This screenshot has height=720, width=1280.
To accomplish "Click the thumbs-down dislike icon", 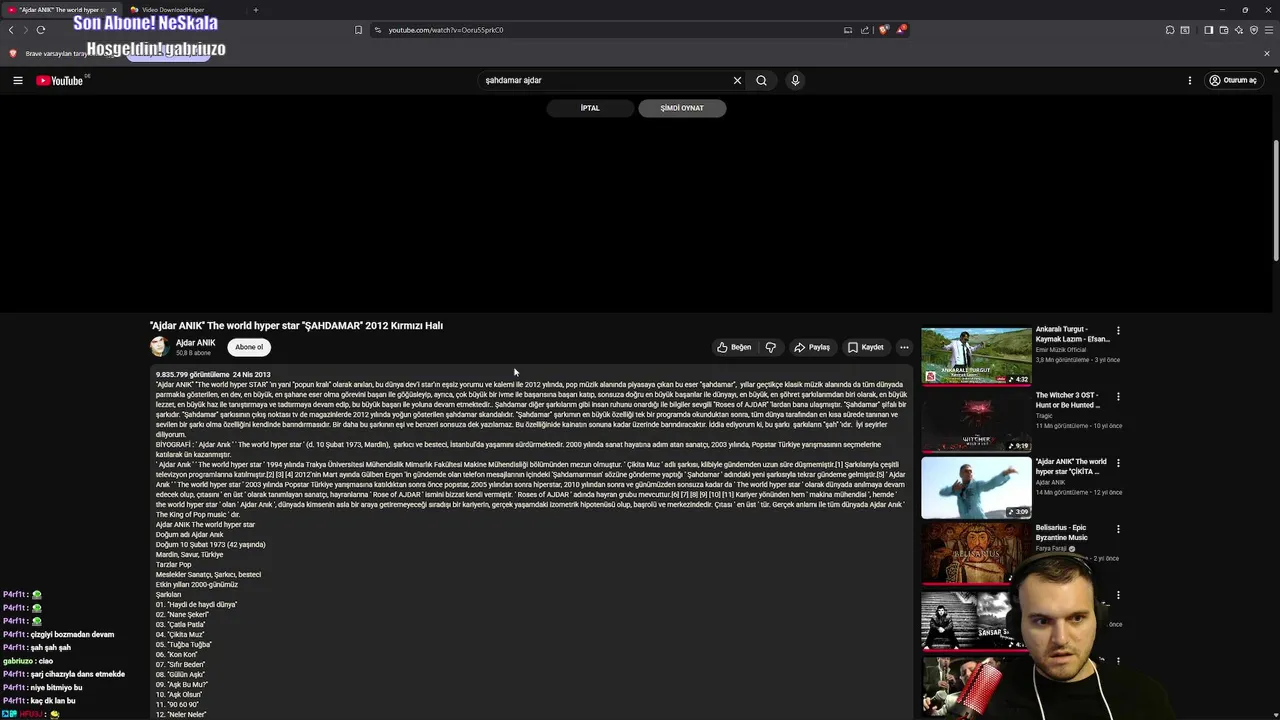I will coord(771,347).
